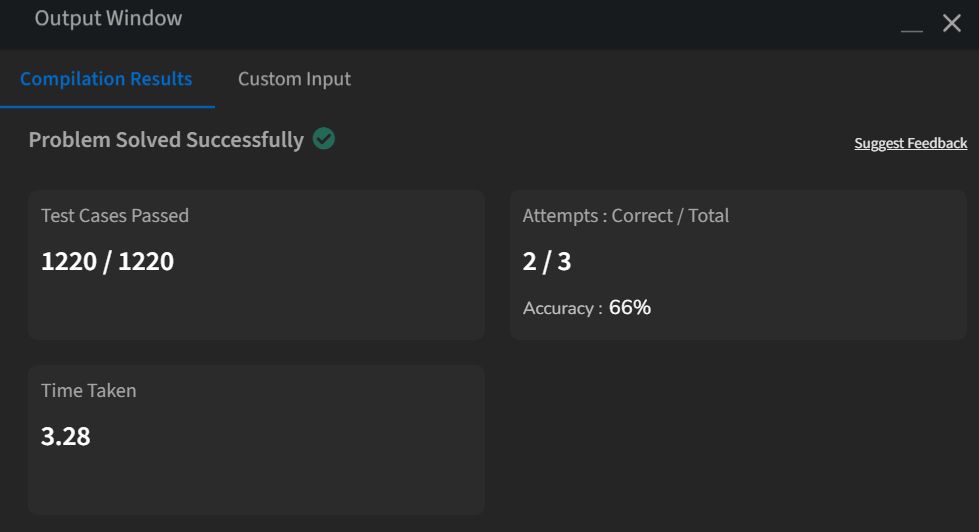Switch to the Custom Input tab
The image size is (979, 532).
click(x=294, y=79)
